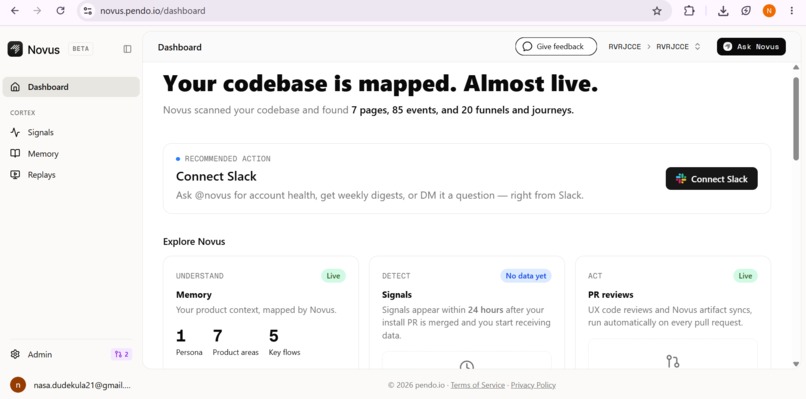Viewport: 806px width, 399px height.
Task: Bookmark page with the star icon
Action: coord(656,11)
